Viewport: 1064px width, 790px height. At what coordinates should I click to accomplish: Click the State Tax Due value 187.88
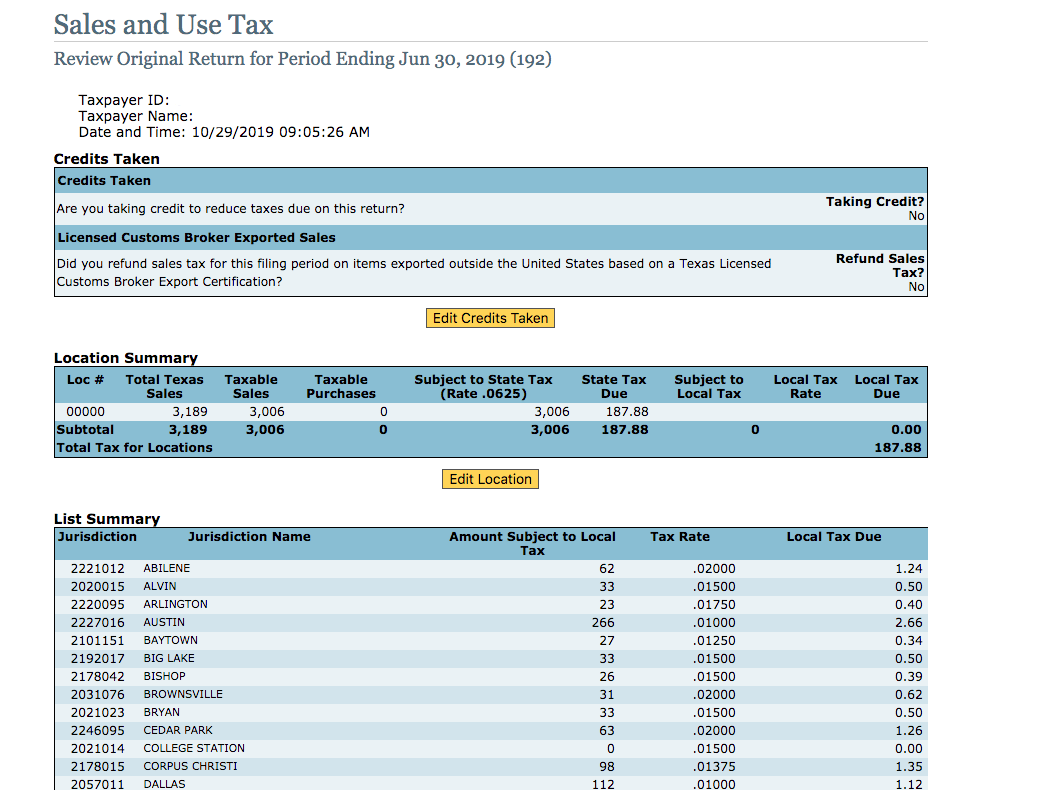pos(628,411)
